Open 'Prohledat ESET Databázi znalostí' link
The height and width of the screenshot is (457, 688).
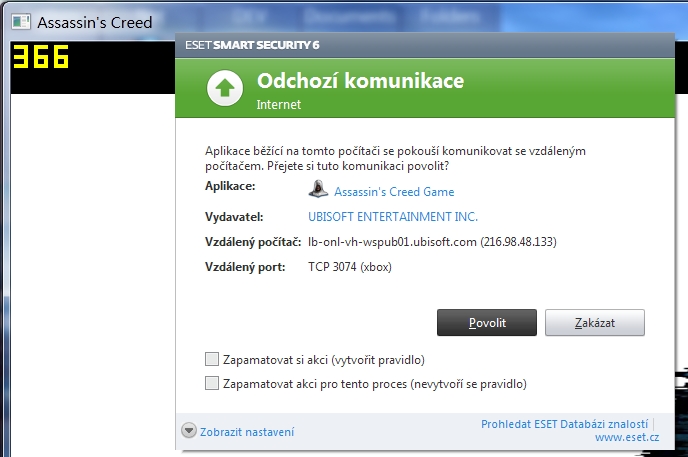[564, 424]
